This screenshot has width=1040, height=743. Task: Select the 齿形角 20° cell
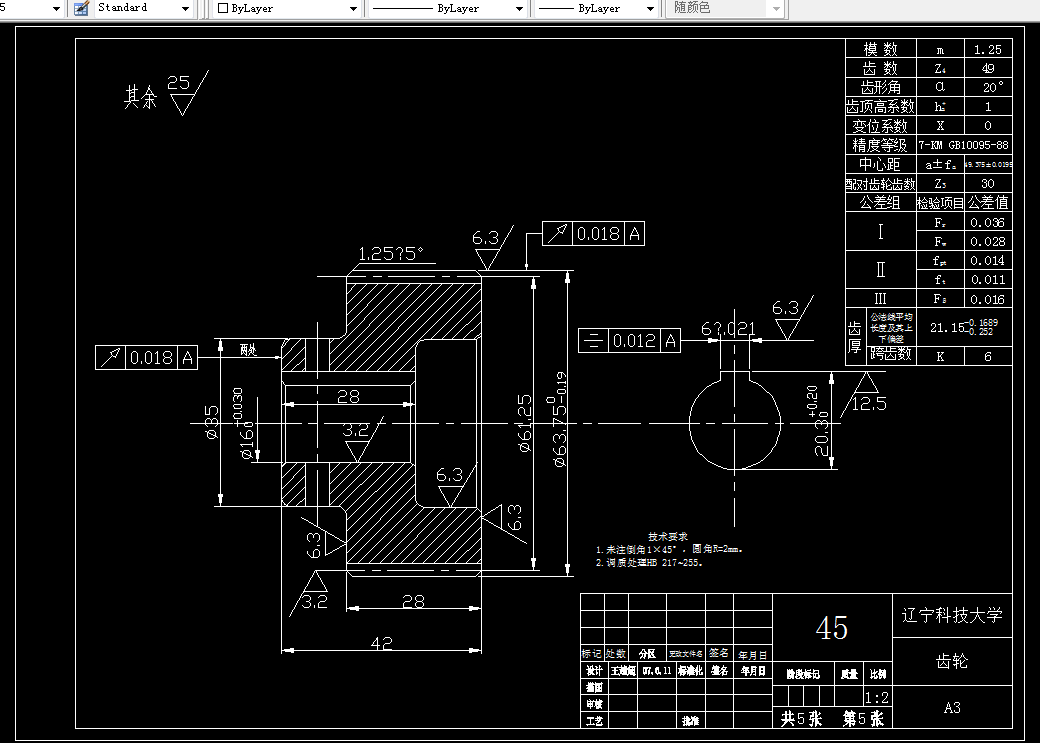point(988,87)
